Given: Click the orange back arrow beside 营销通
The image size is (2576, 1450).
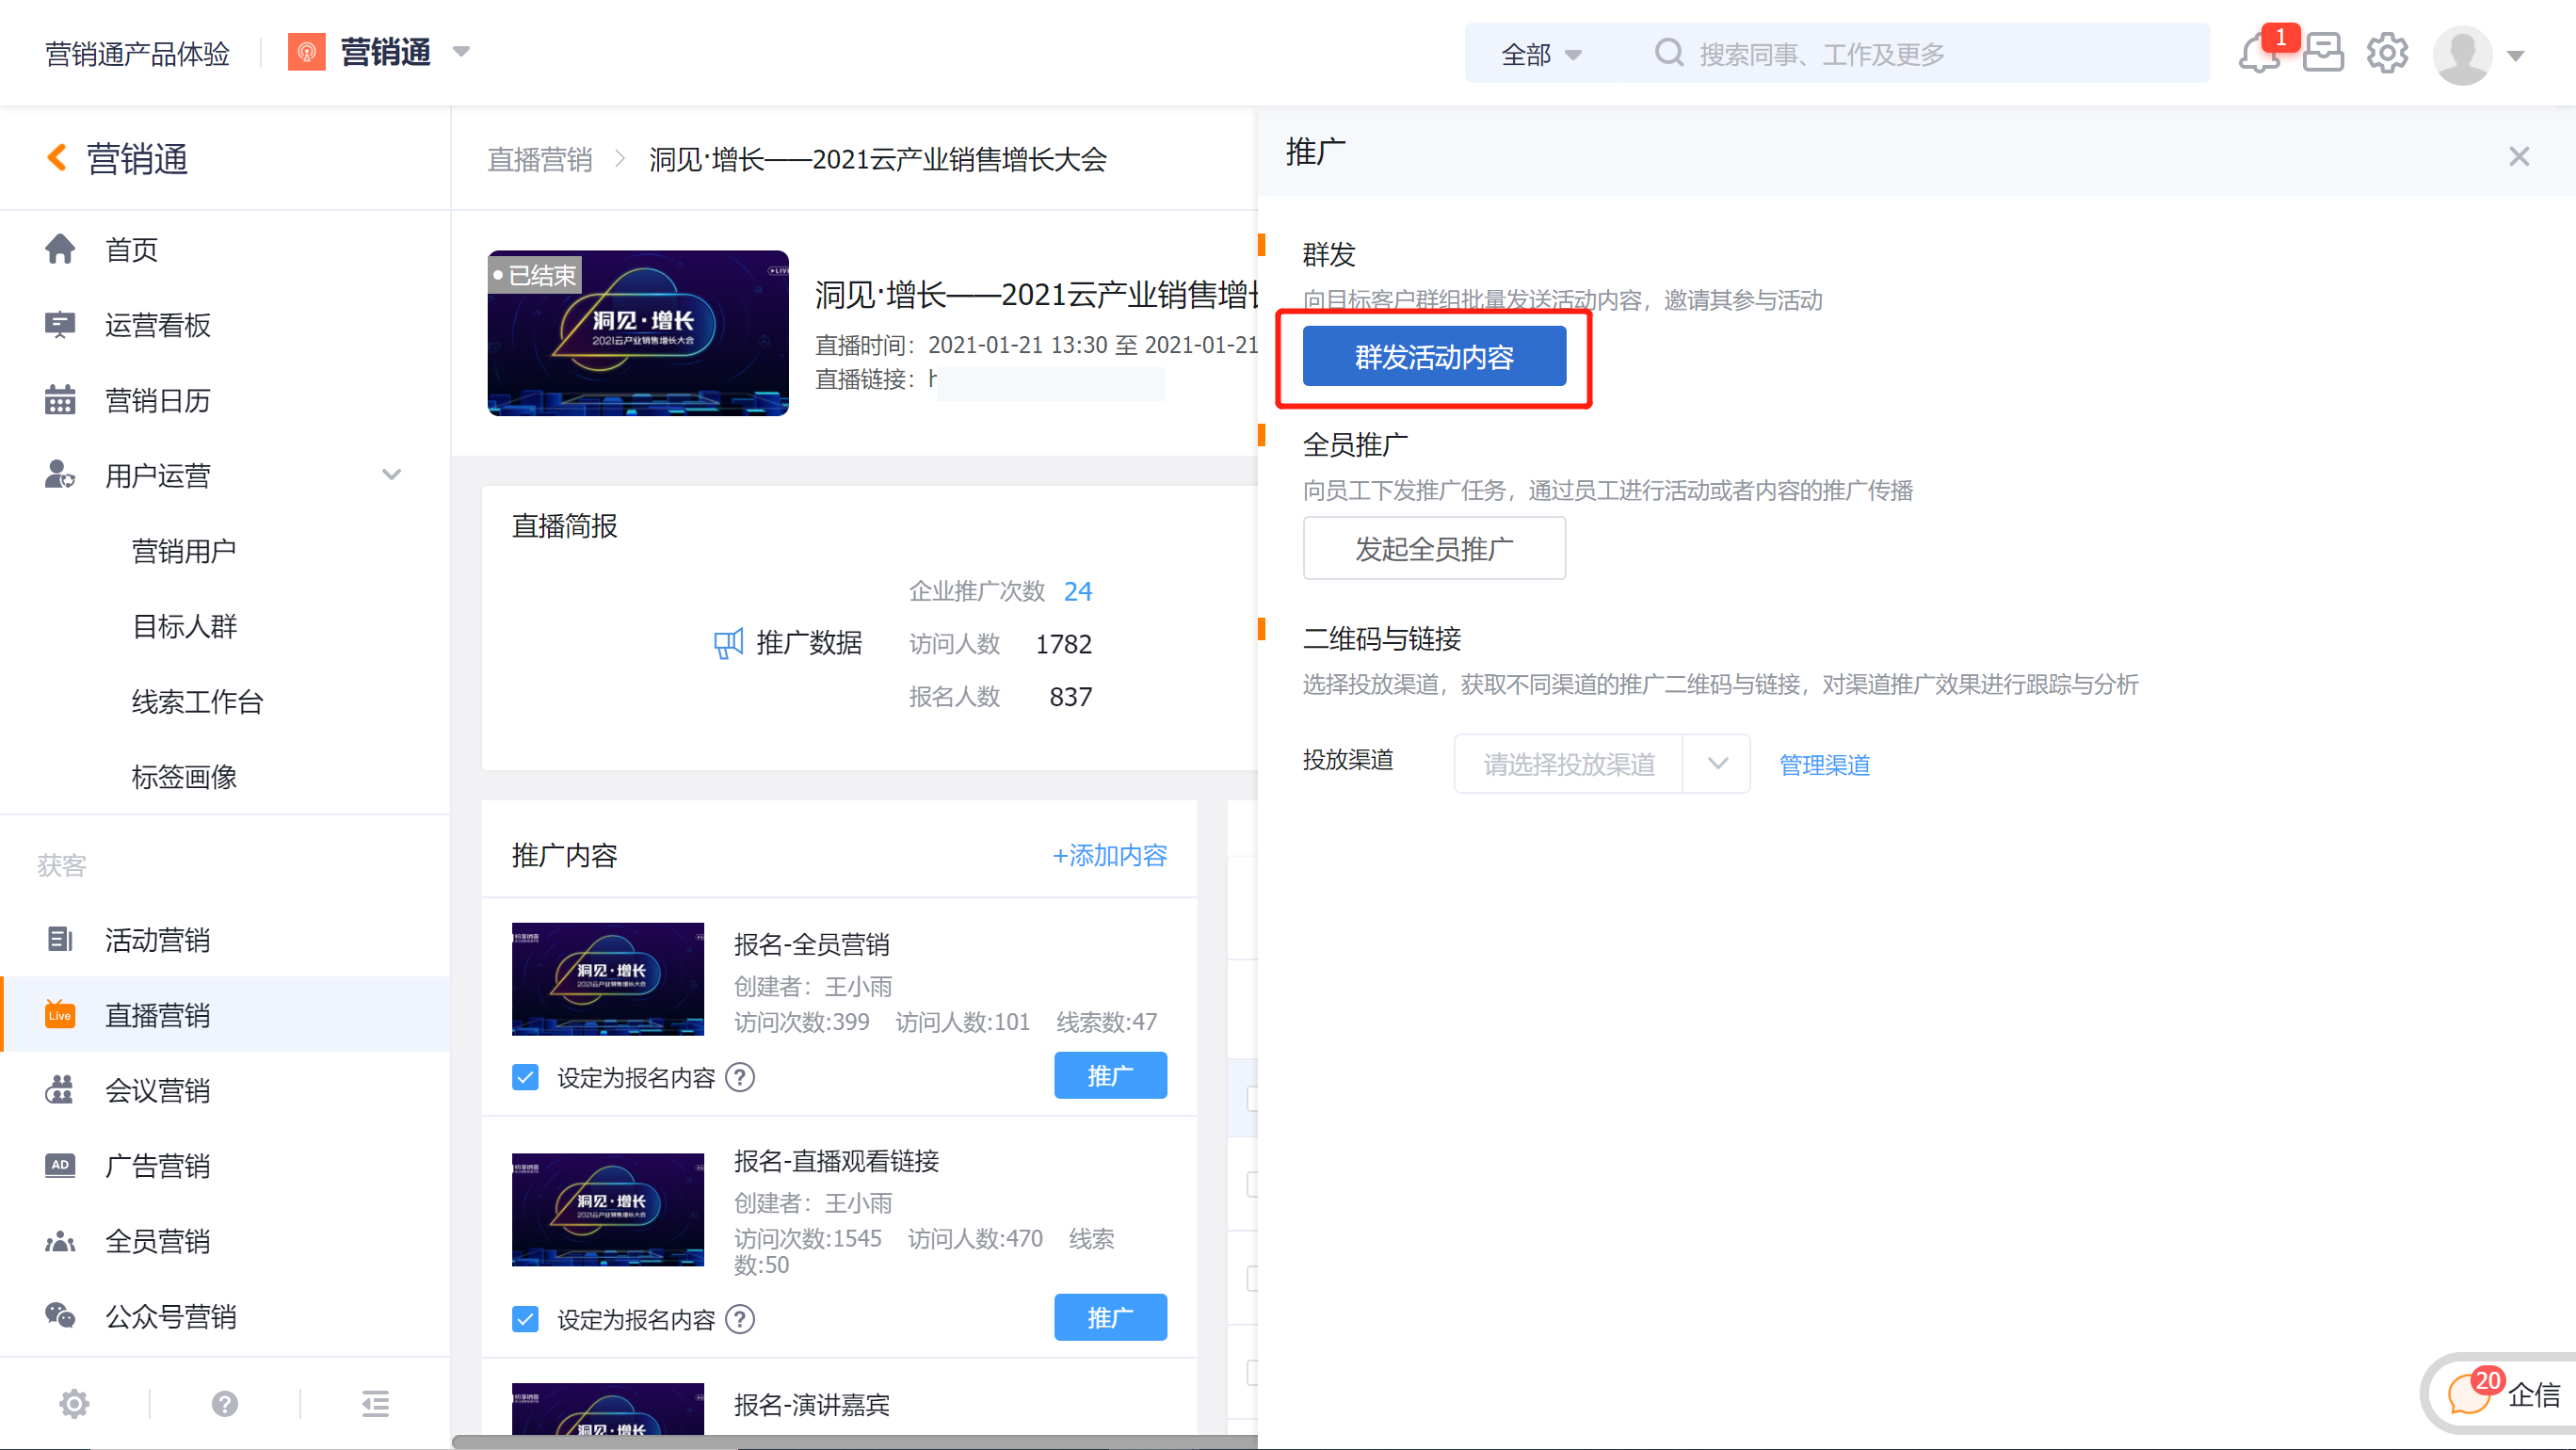Looking at the screenshot, I should click(x=57, y=158).
